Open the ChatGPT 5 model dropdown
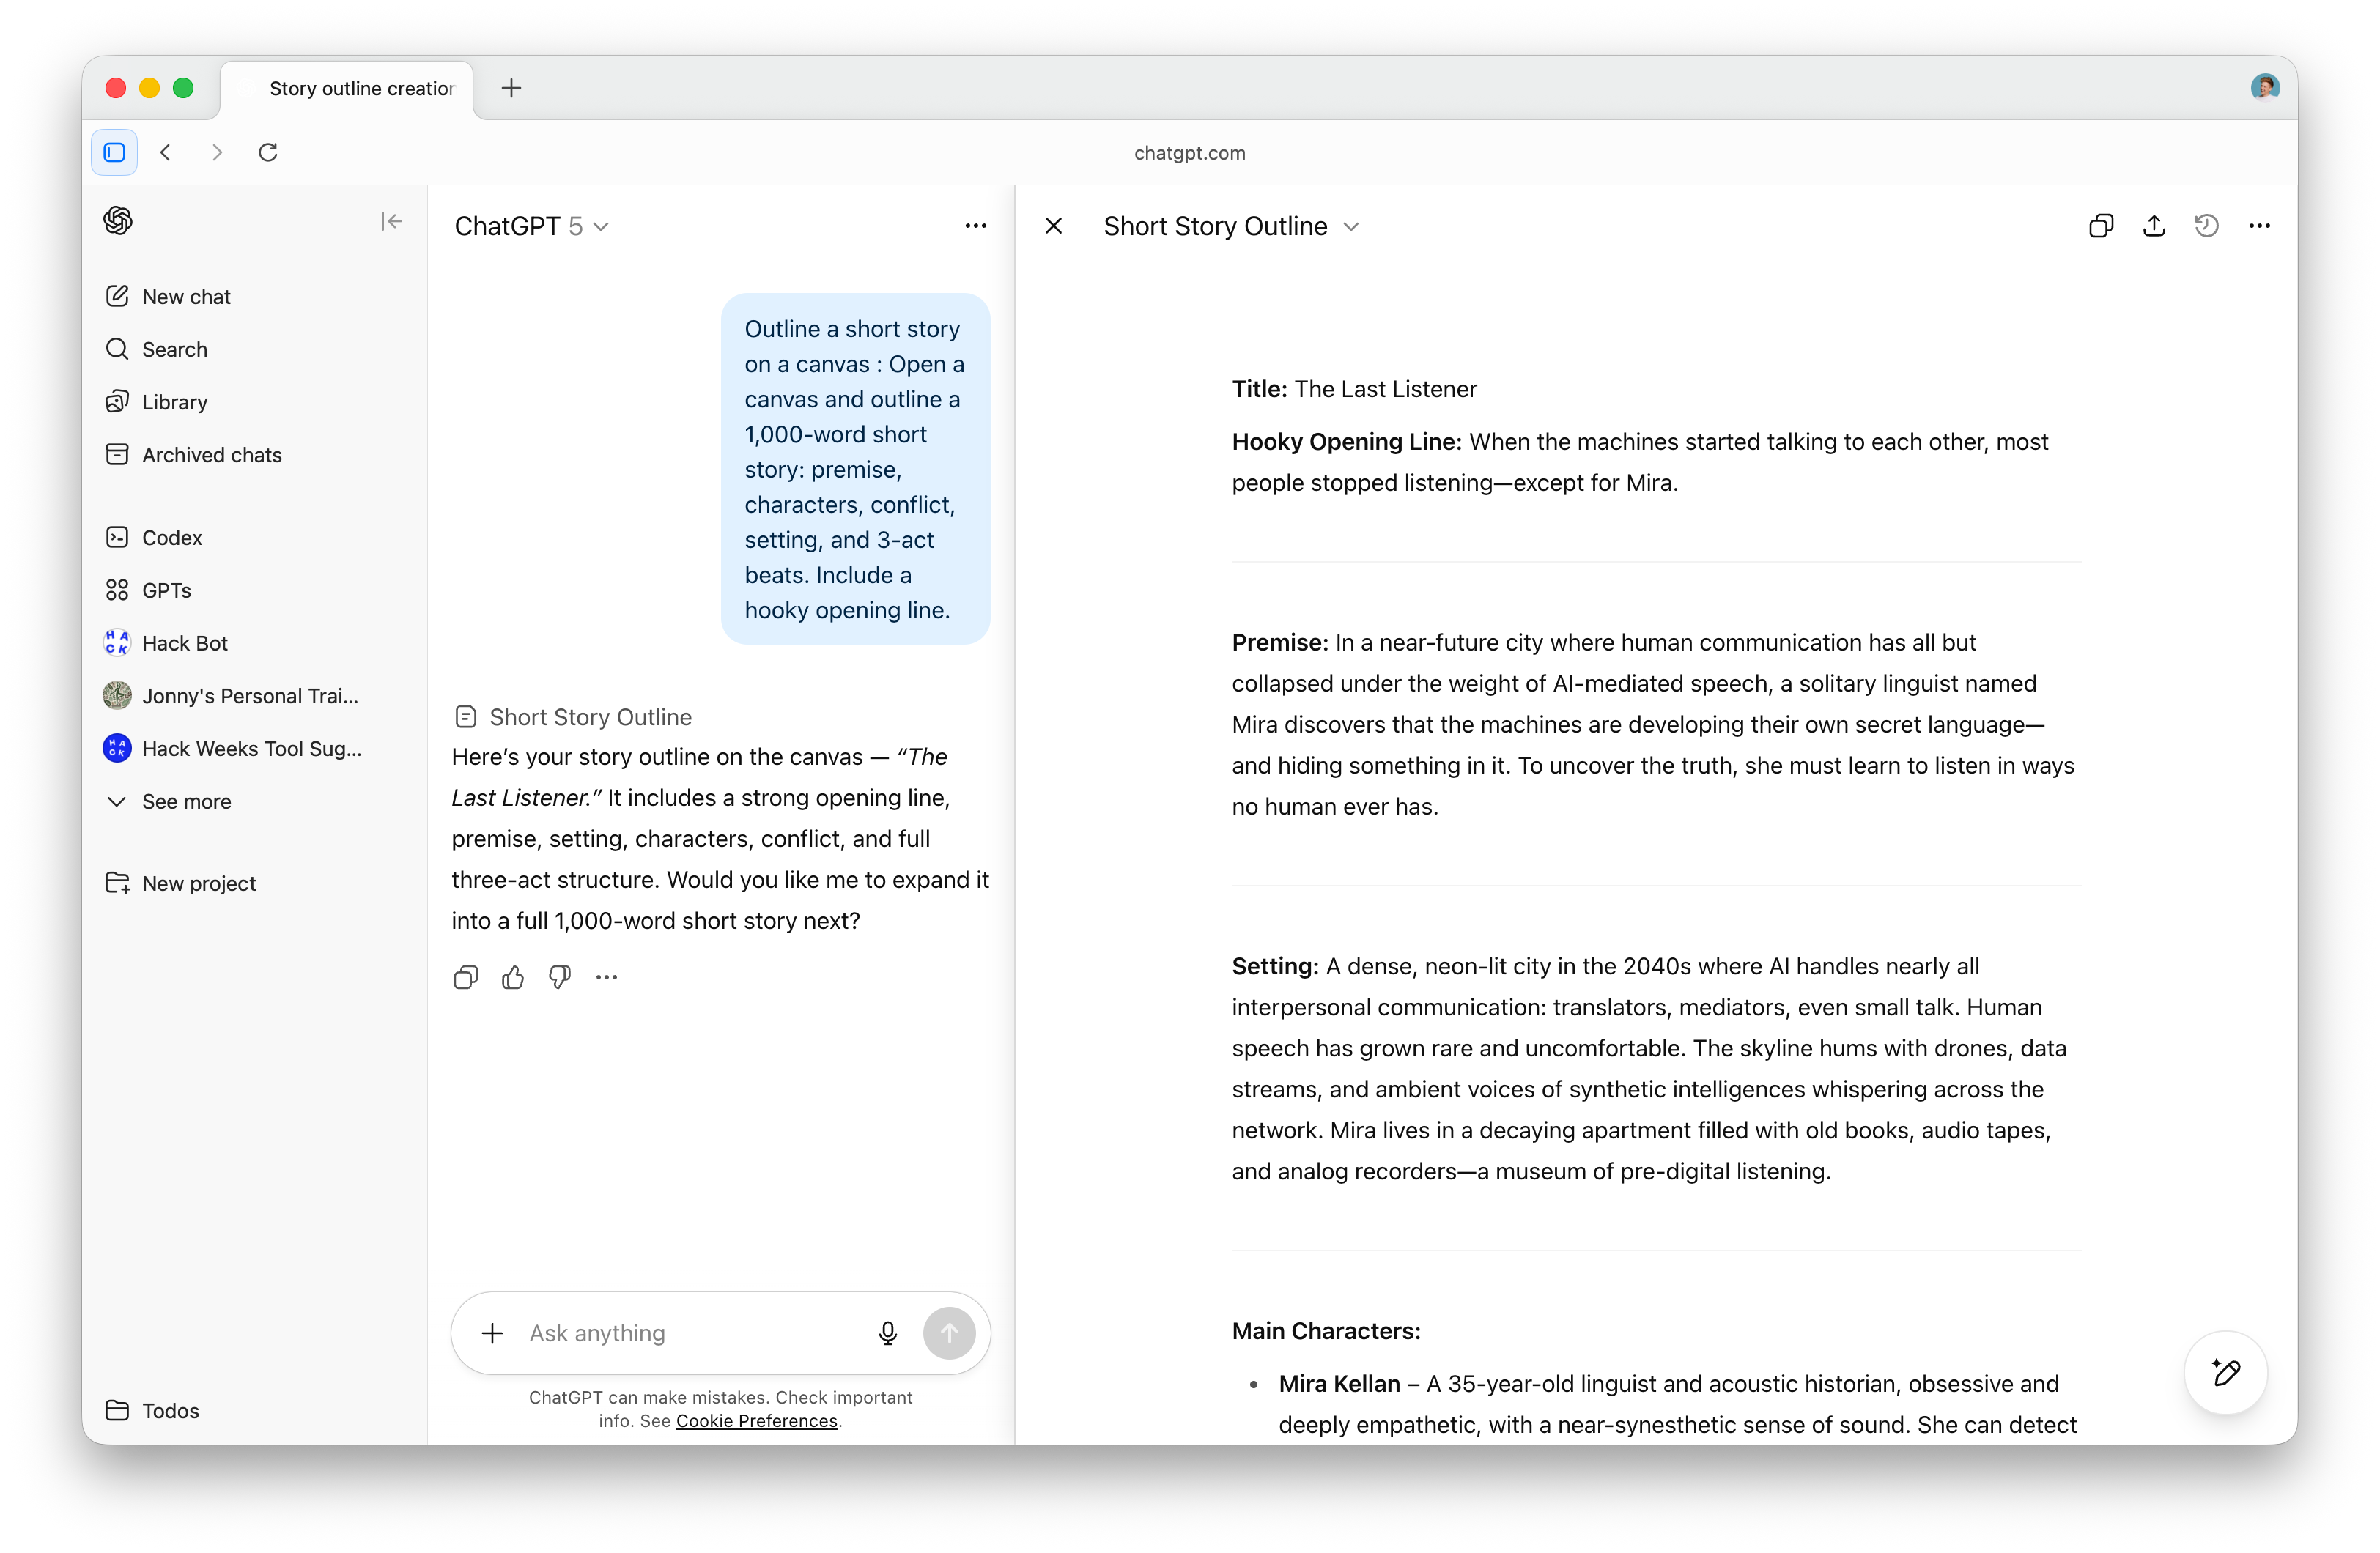 [531, 226]
